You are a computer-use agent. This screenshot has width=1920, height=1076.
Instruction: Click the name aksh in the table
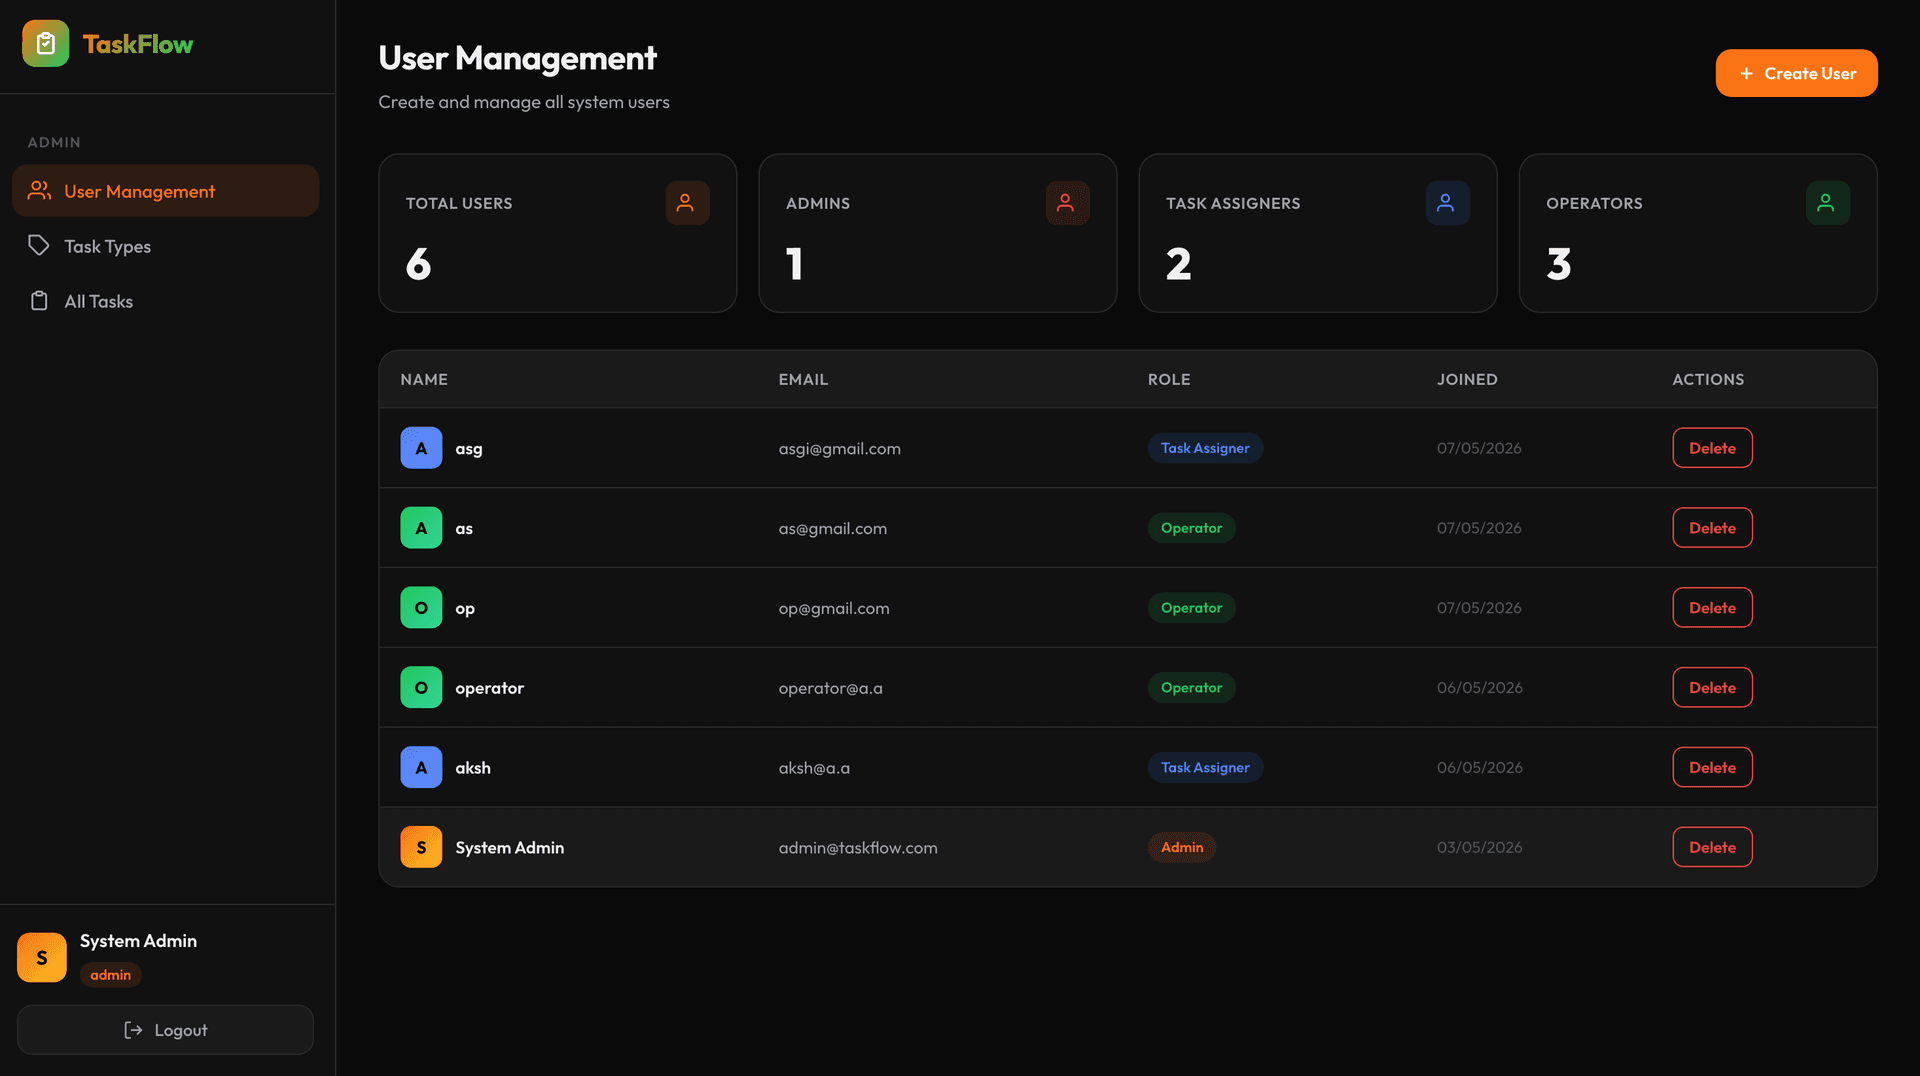point(472,768)
